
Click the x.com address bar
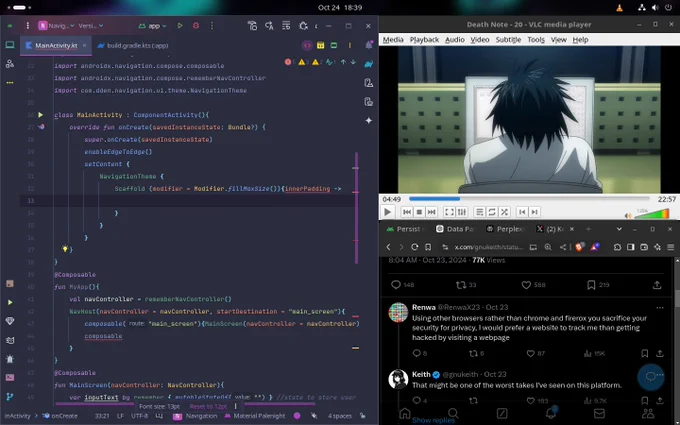click(x=488, y=247)
